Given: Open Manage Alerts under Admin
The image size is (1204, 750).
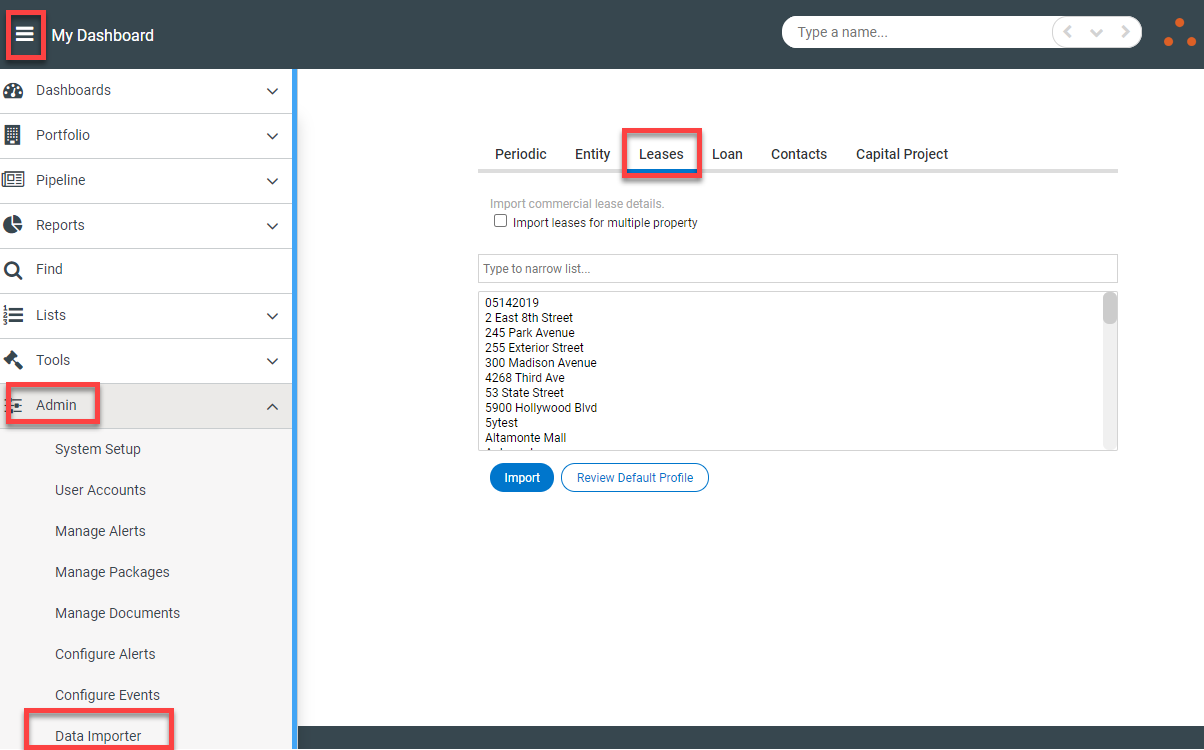Looking at the screenshot, I should [100, 531].
